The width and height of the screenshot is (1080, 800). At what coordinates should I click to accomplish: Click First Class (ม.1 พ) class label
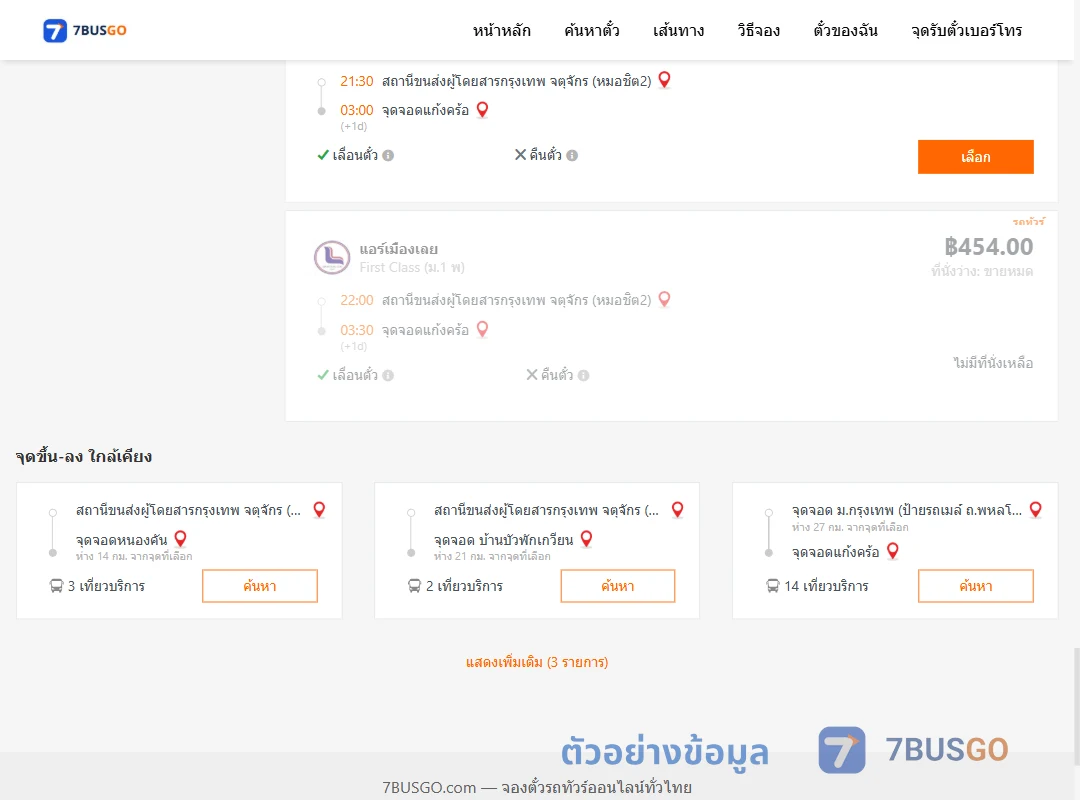(412, 267)
